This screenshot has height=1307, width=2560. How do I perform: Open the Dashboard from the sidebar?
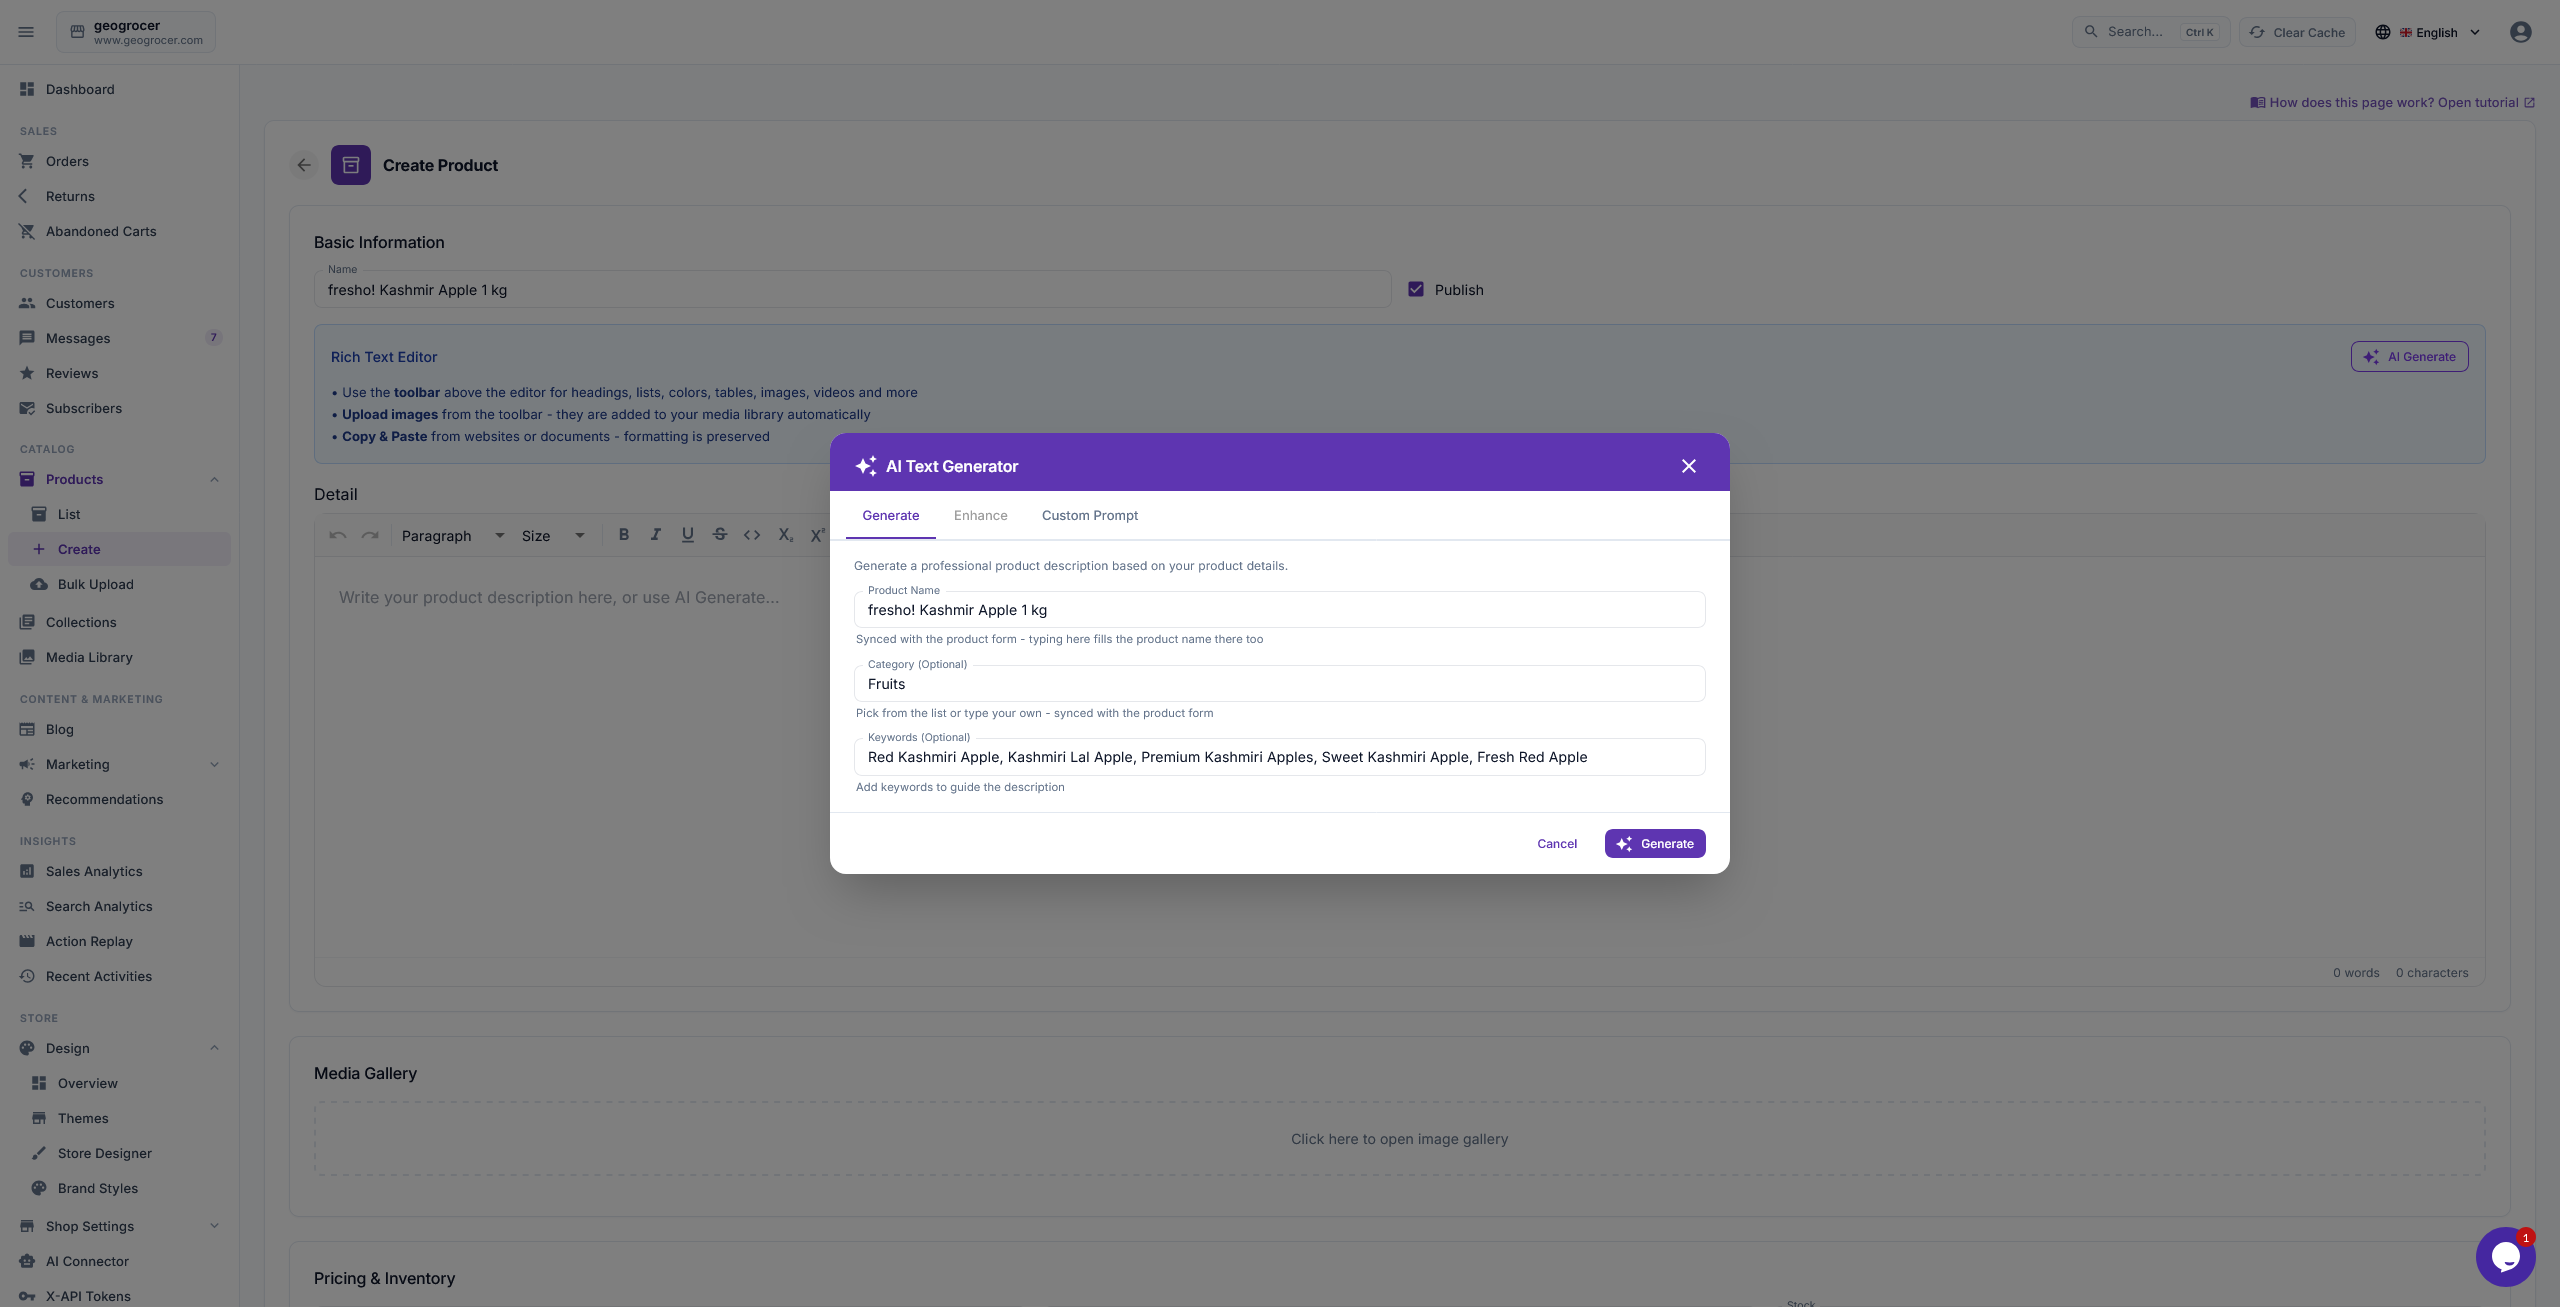pyautogui.click(x=119, y=89)
